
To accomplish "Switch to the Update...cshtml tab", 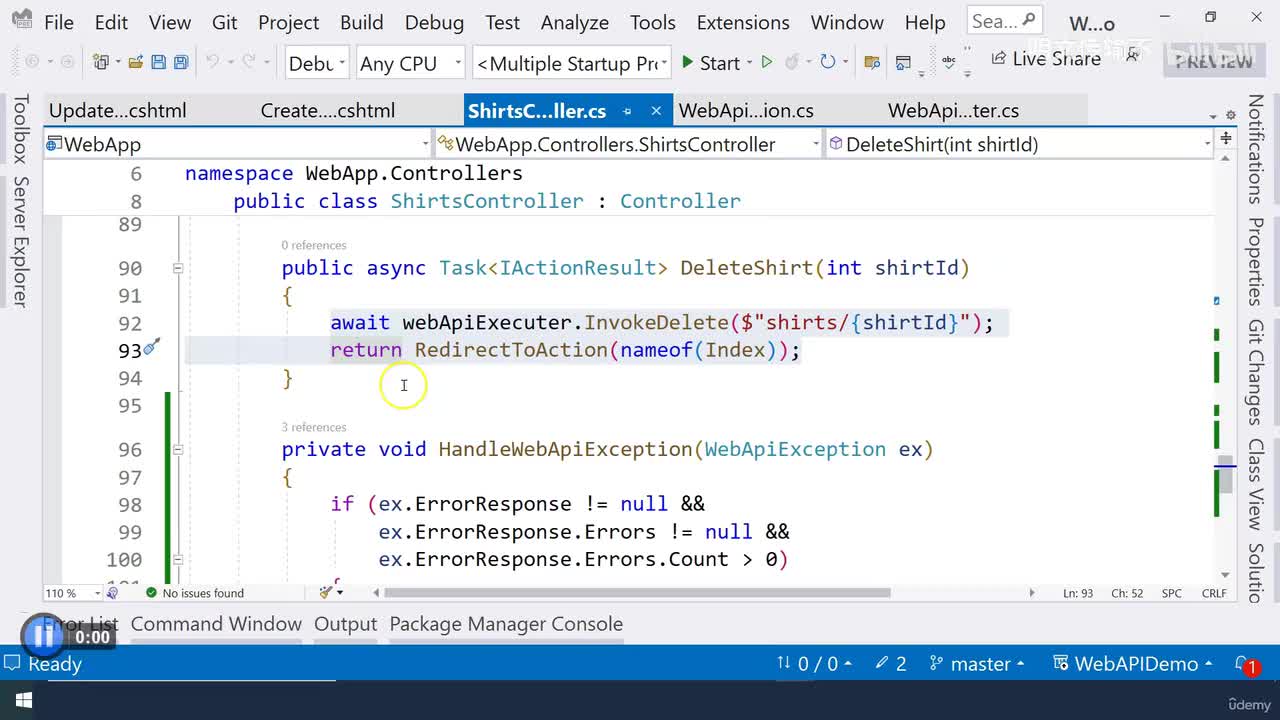I will [118, 111].
